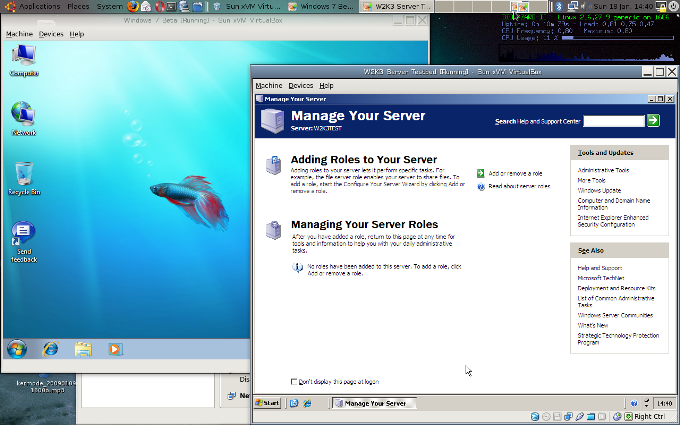Image resolution: width=680 pixels, height=425 pixels.
Task: Open Microsoft TechNet link
Action: pyautogui.click(x=601, y=278)
